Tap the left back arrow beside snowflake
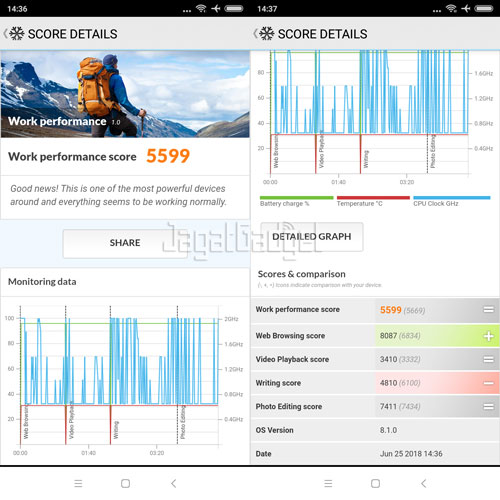The width and height of the screenshot is (500, 500). pyautogui.click(x=5, y=34)
